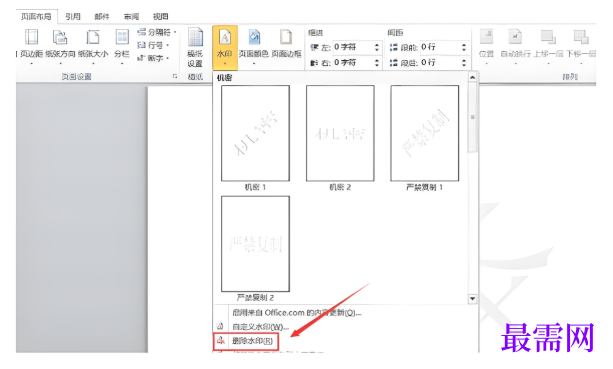Click the watermark gallery scroll down arrow

pyautogui.click(x=472, y=299)
